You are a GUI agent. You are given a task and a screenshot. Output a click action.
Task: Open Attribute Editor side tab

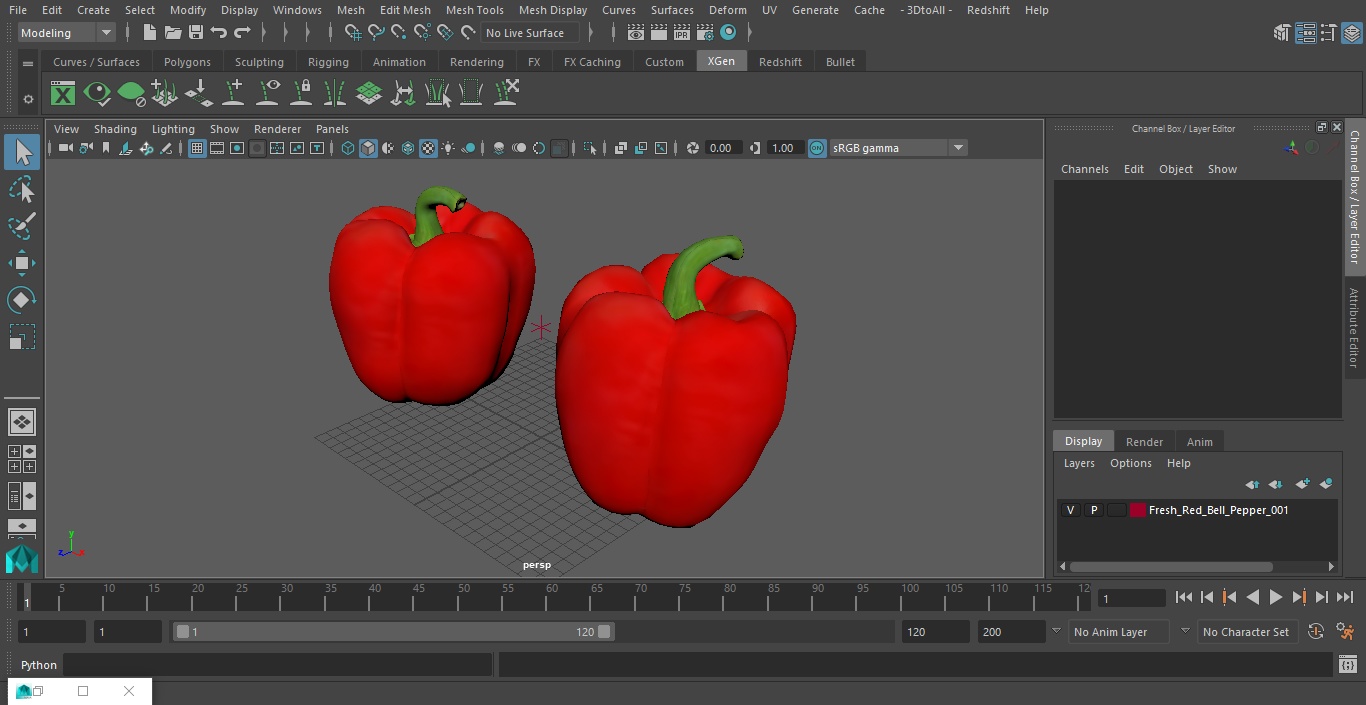pyautogui.click(x=1354, y=328)
